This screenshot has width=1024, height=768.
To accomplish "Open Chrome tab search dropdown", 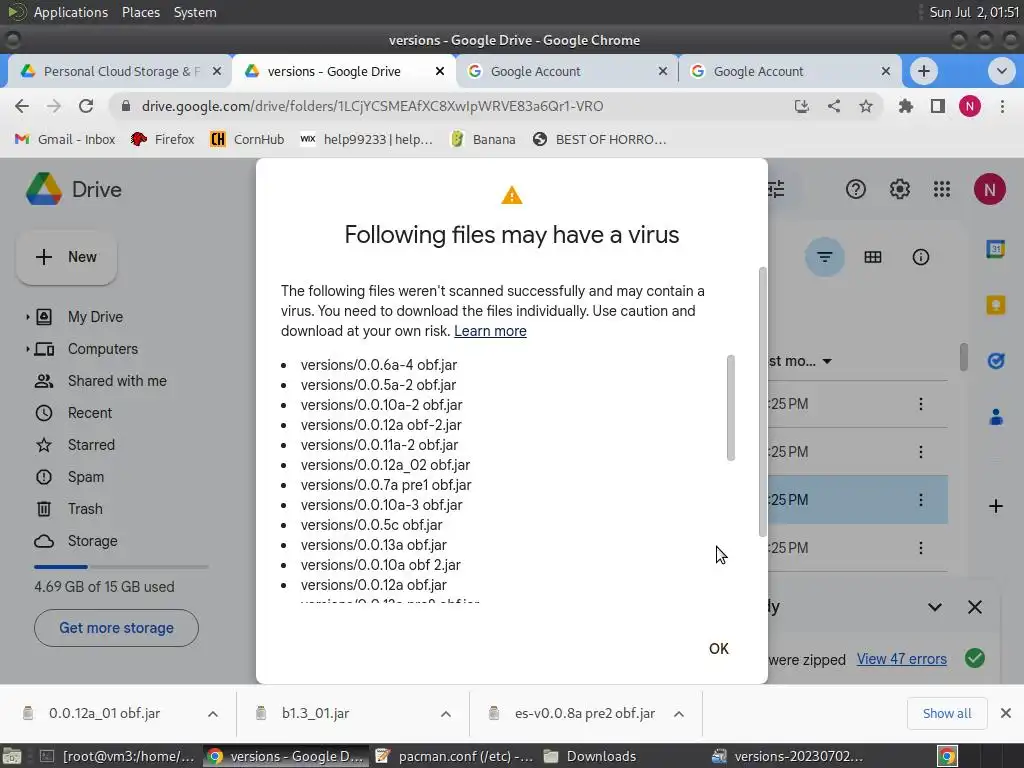I will click(x=1000, y=71).
